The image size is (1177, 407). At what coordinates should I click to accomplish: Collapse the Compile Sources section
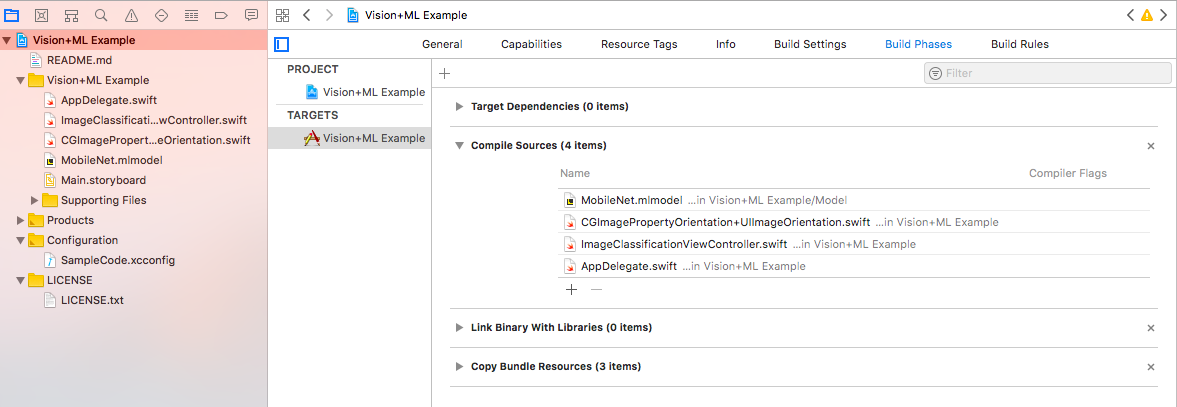[459, 146]
